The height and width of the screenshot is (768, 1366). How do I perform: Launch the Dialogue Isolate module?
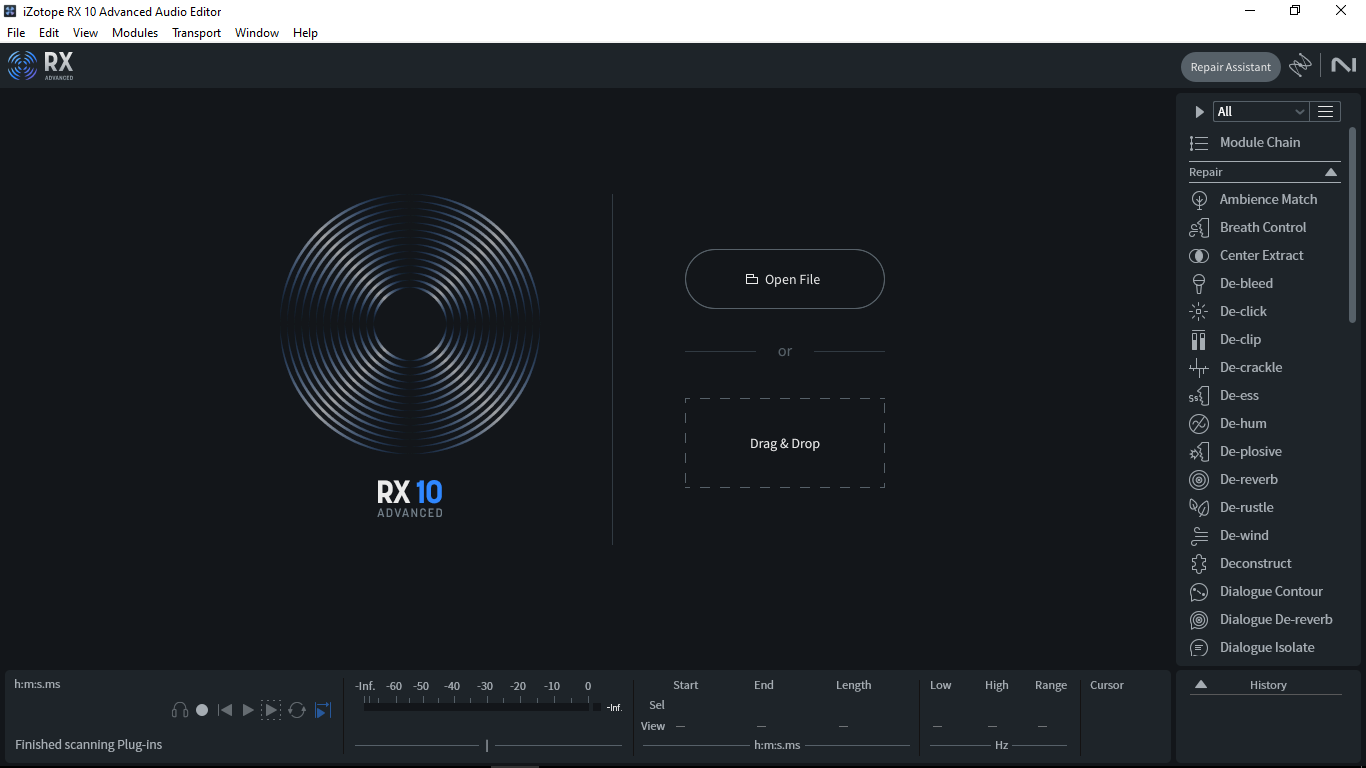click(1267, 647)
